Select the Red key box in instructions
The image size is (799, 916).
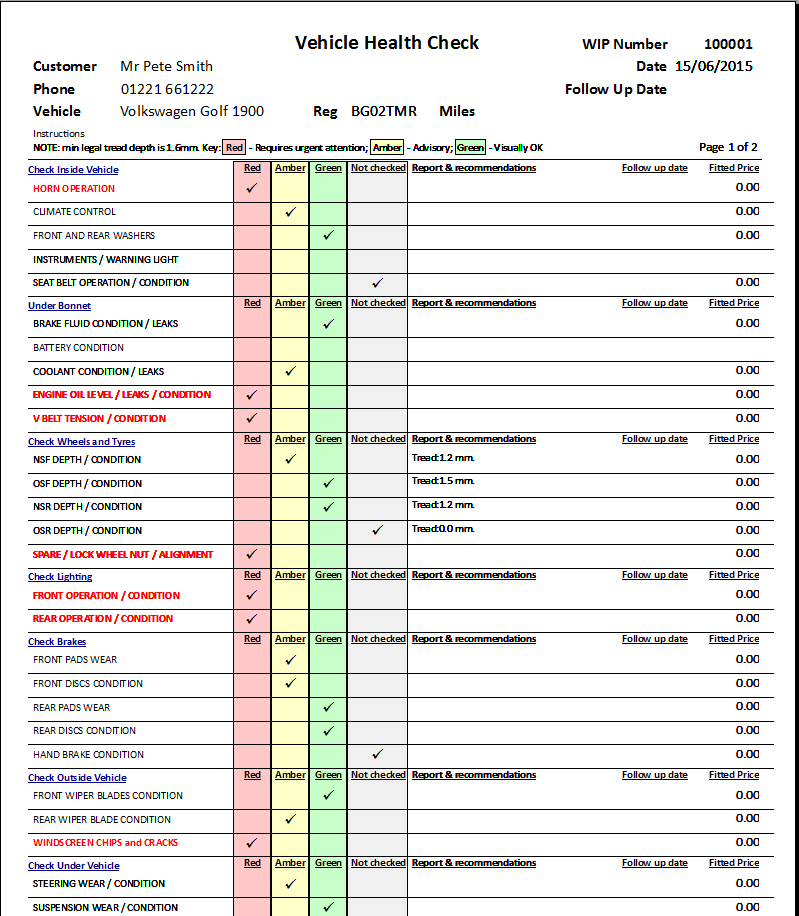click(234, 147)
